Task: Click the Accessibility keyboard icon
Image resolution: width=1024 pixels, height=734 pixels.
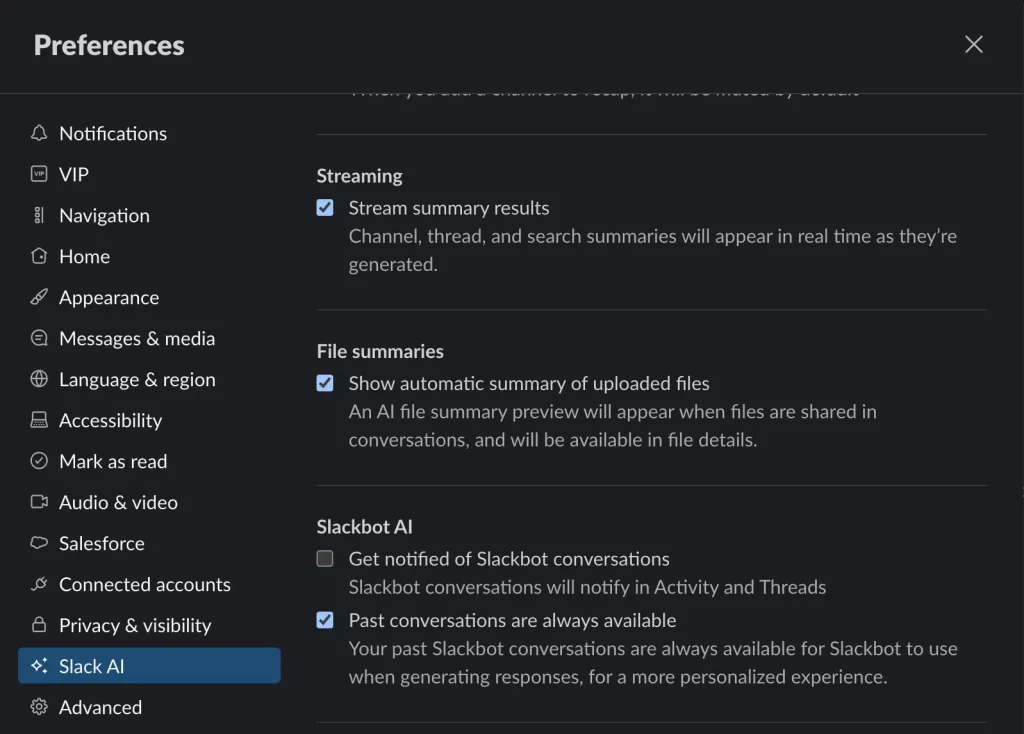Action: [39, 420]
